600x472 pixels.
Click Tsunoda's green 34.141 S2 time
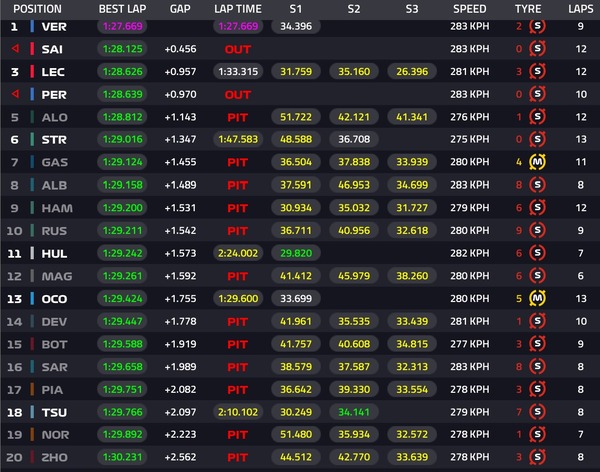click(354, 412)
